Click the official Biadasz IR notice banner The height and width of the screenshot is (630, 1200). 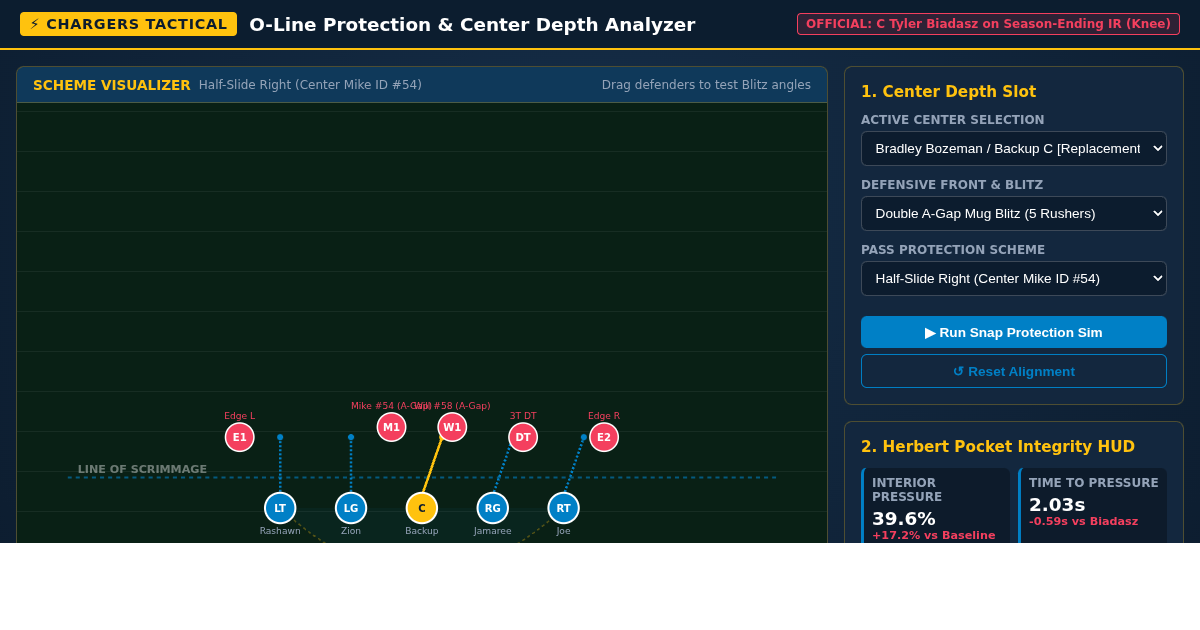(988, 24)
